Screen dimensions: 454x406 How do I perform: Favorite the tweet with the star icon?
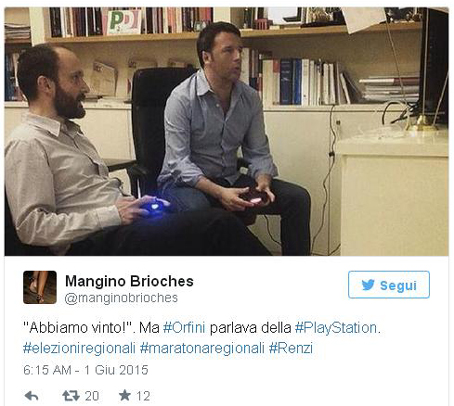[x=125, y=395]
